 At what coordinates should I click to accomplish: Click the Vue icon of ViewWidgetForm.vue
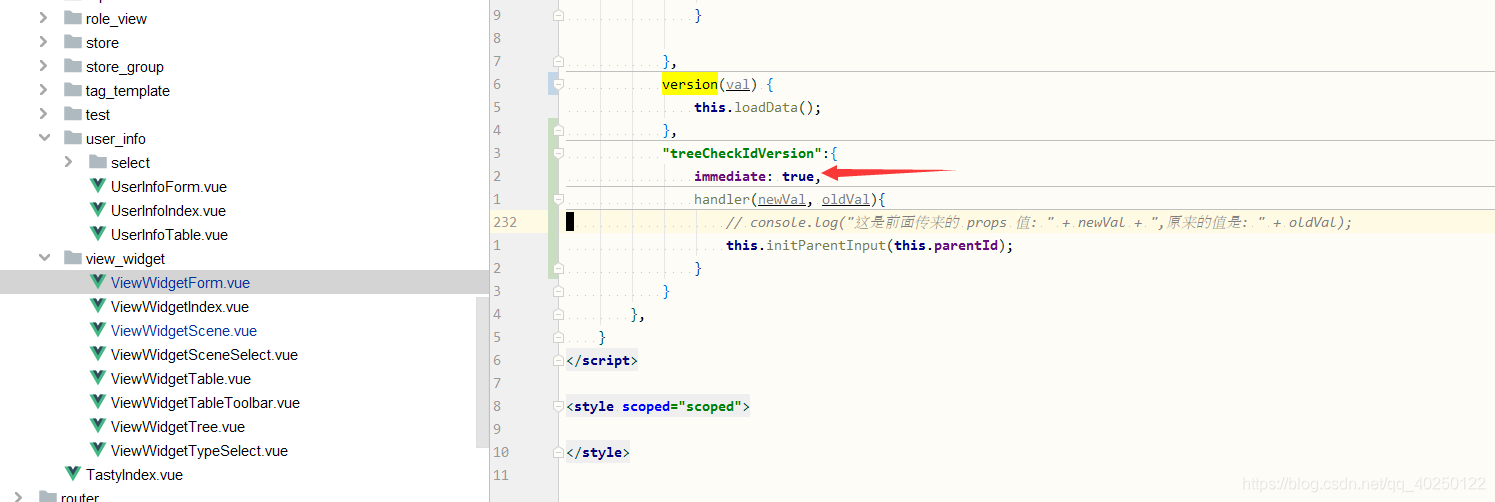tap(98, 282)
